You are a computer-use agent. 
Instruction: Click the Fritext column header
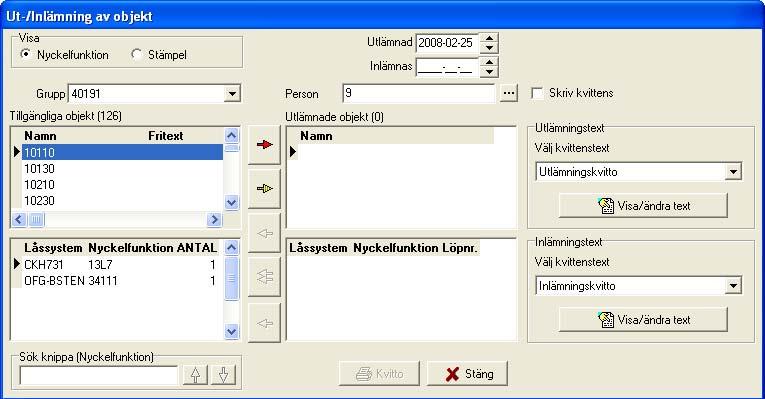[166, 136]
